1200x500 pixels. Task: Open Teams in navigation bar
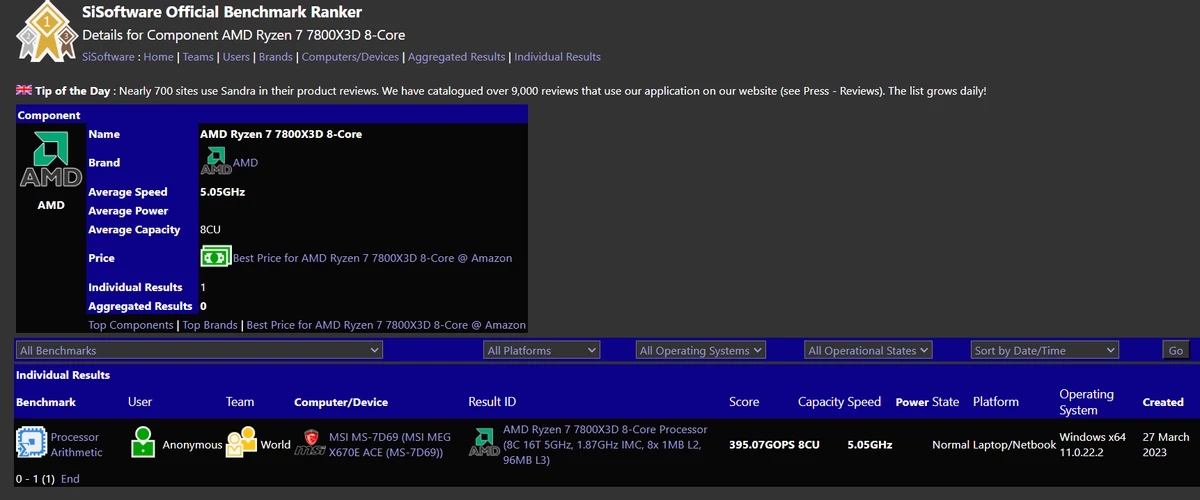[x=198, y=57]
